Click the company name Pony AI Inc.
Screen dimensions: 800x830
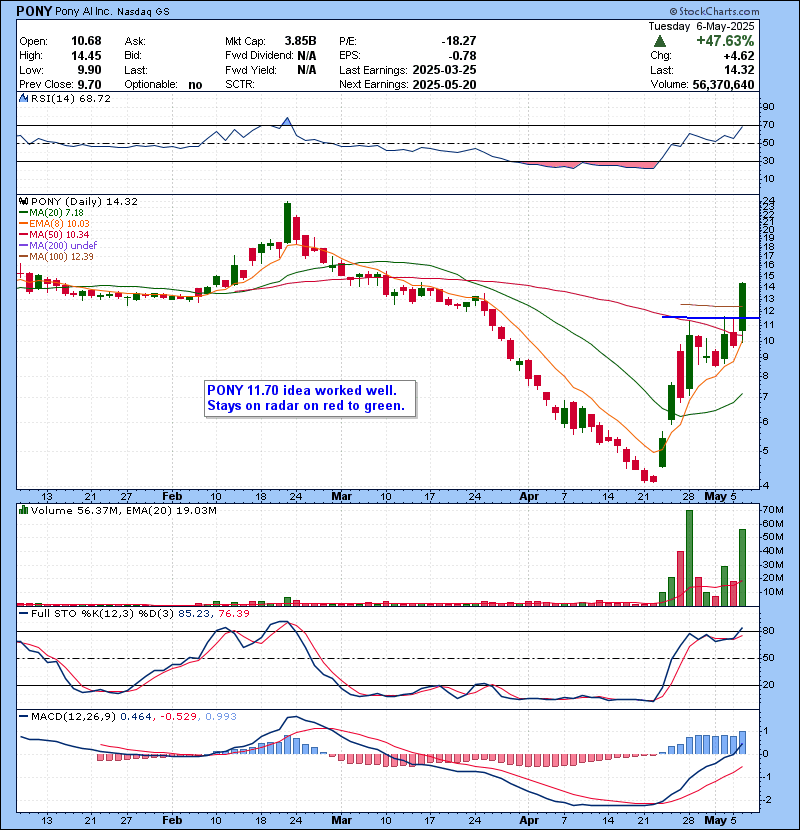[x=84, y=11]
